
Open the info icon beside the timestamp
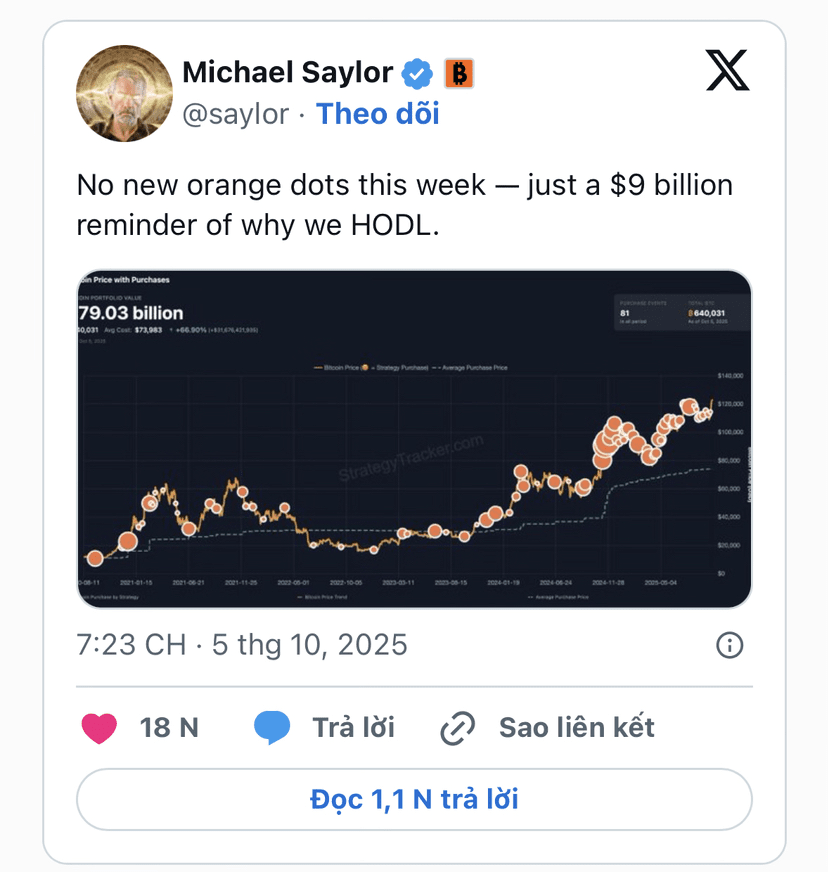click(730, 645)
